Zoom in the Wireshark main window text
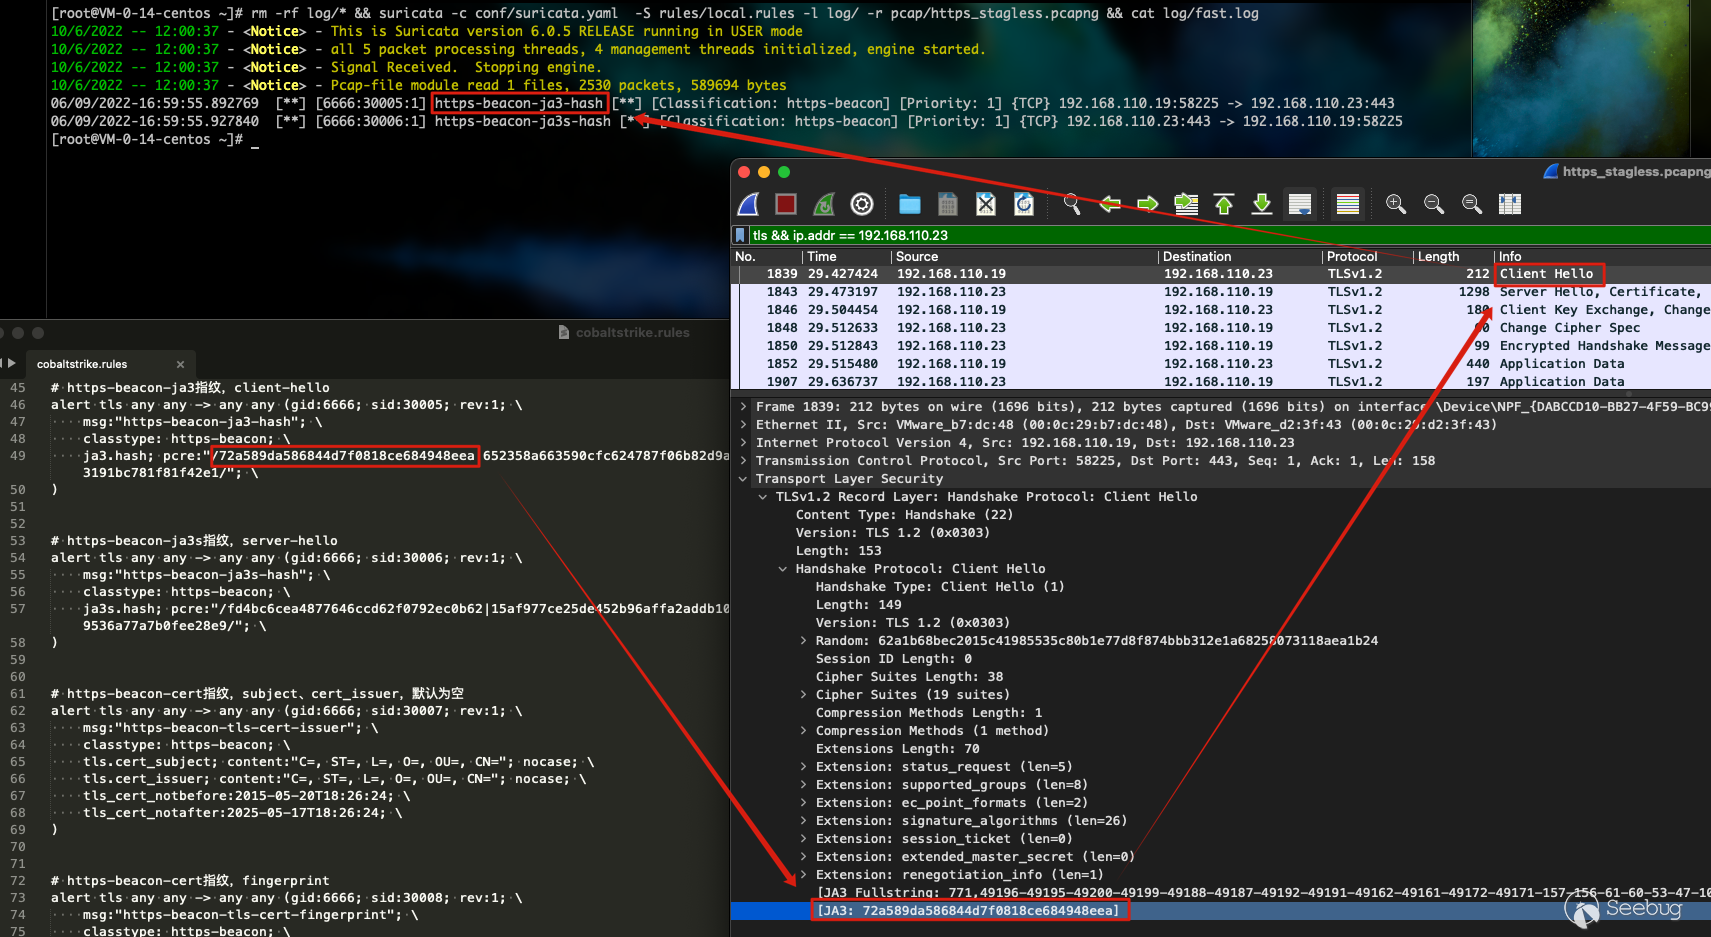Viewport: 1711px width, 937px height. [x=1396, y=205]
